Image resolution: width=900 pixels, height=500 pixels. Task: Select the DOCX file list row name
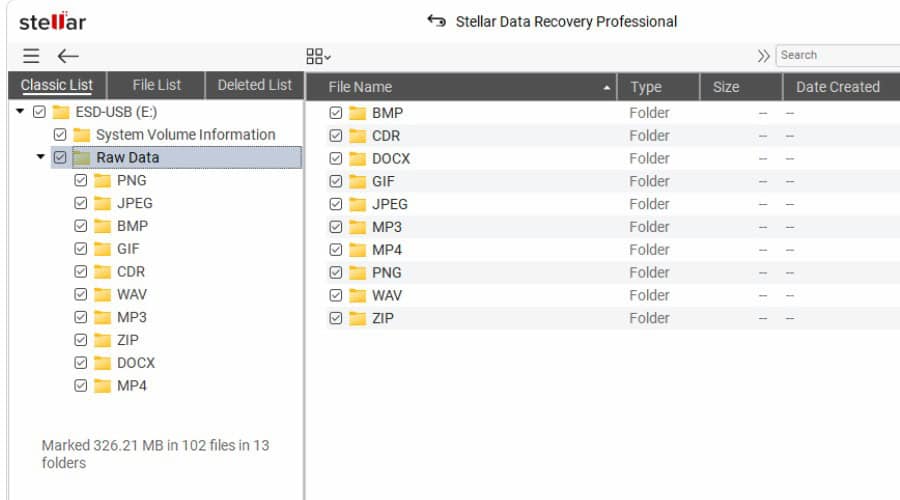pos(391,158)
